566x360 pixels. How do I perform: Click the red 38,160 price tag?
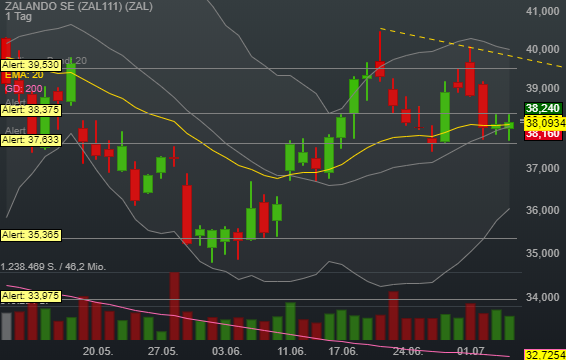(543, 134)
